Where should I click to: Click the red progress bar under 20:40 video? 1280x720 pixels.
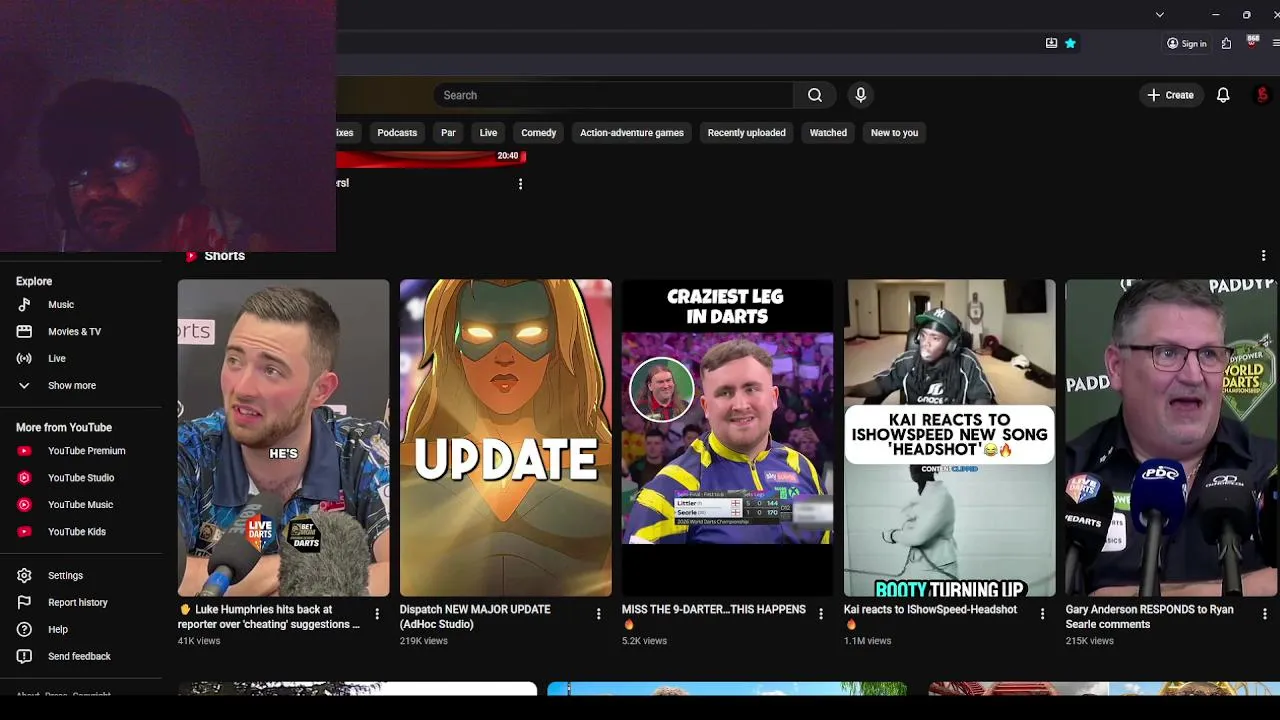point(431,162)
